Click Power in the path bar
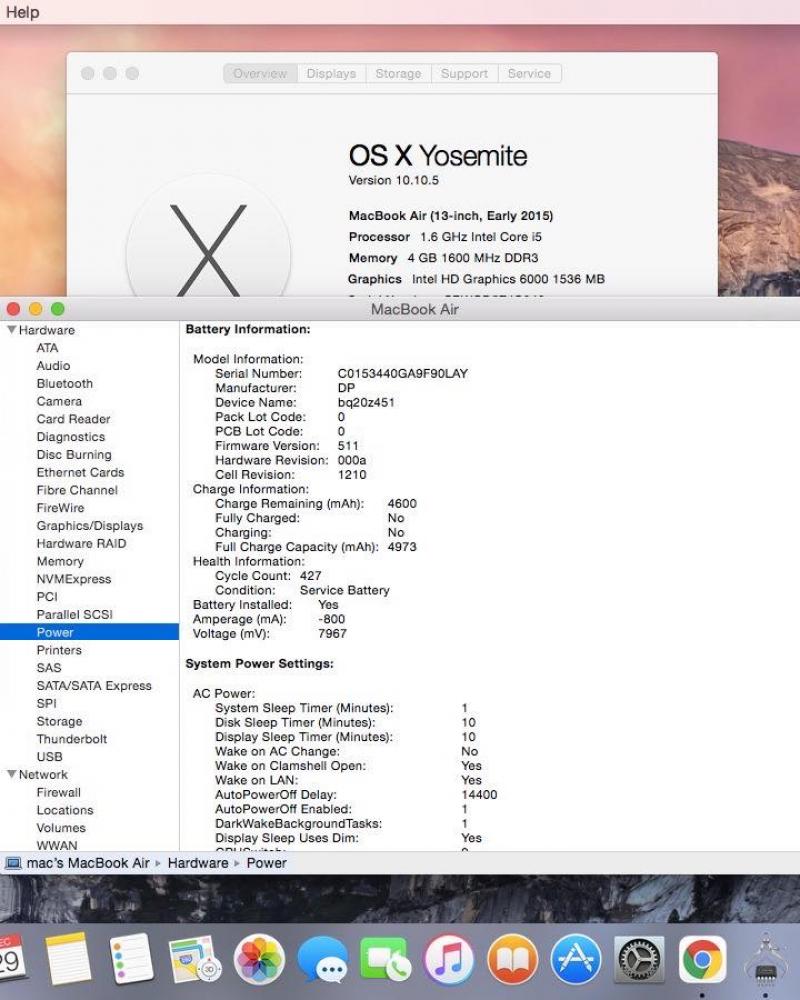Image resolution: width=800 pixels, height=1000 pixels. (x=267, y=863)
